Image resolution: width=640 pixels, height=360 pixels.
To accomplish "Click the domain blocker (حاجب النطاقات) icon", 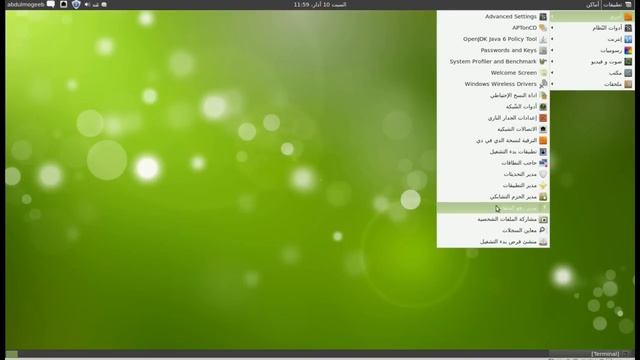I will pos(543,163).
